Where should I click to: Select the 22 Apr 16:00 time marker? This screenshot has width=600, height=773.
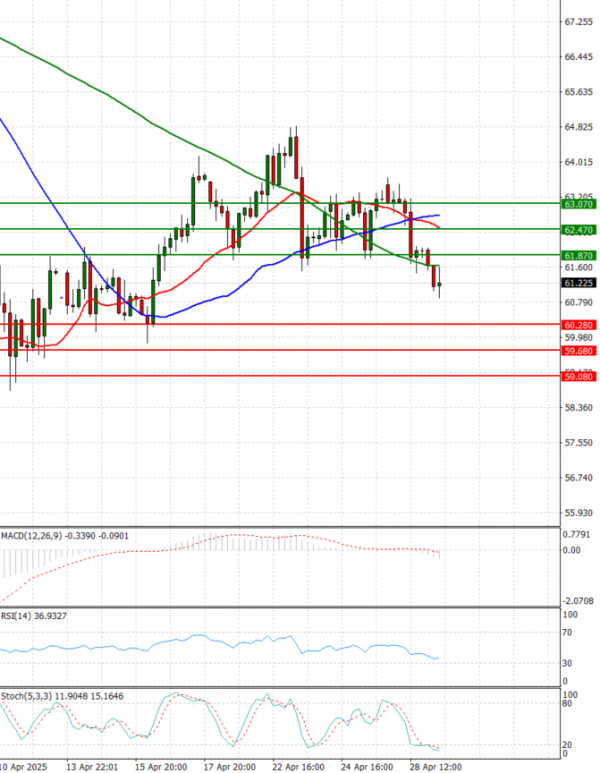[x=297, y=766]
